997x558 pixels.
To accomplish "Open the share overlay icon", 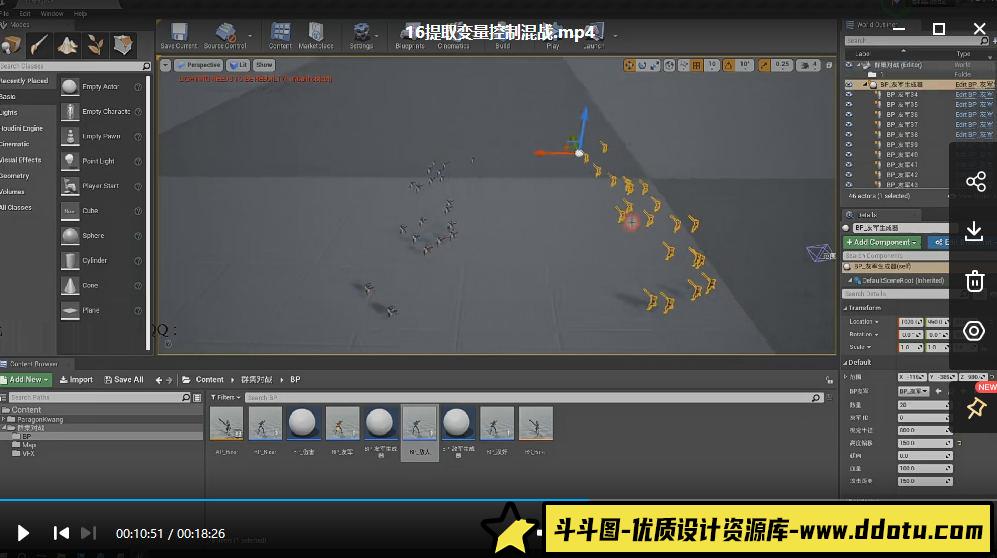I will point(975,181).
